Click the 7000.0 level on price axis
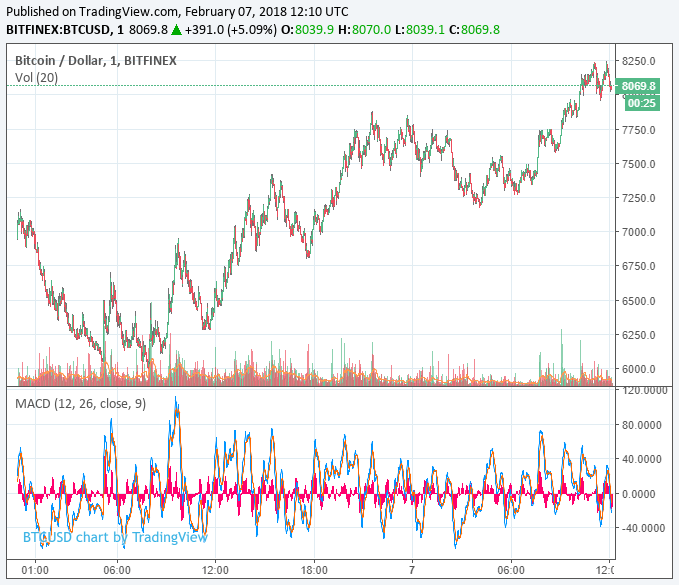The width and height of the screenshot is (679, 585). [x=639, y=232]
